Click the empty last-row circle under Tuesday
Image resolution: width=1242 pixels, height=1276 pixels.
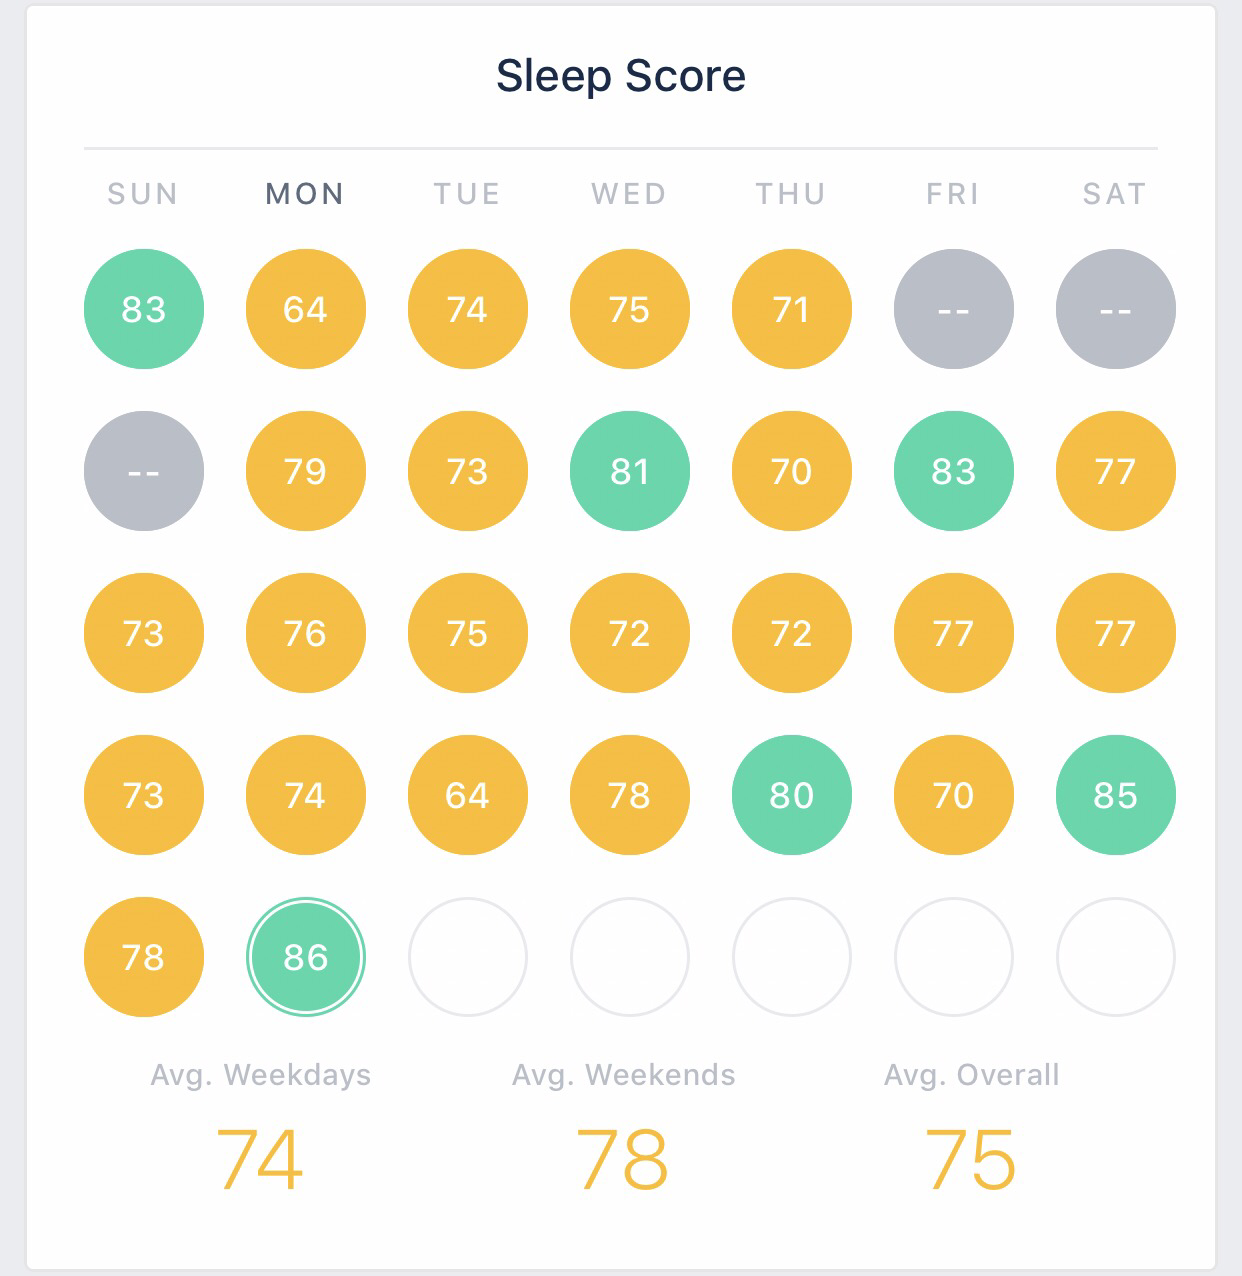coord(467,957)
